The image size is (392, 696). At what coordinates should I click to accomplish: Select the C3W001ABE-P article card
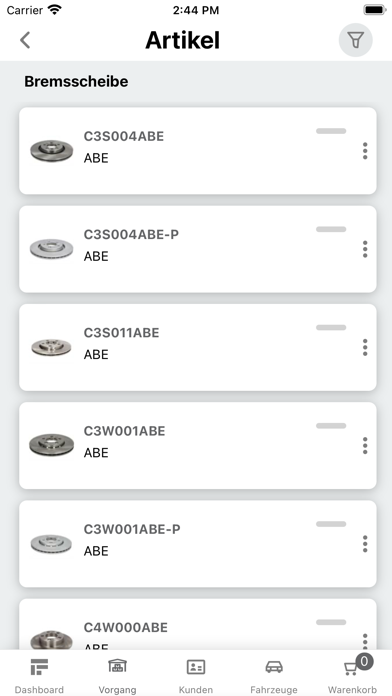198,544
